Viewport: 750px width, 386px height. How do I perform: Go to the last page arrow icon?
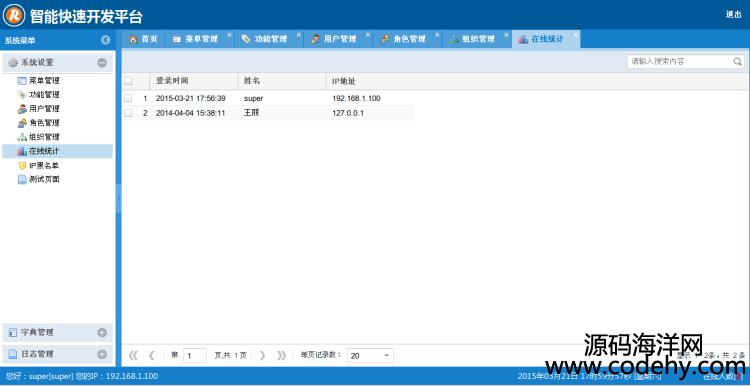[x=281, y=355]
